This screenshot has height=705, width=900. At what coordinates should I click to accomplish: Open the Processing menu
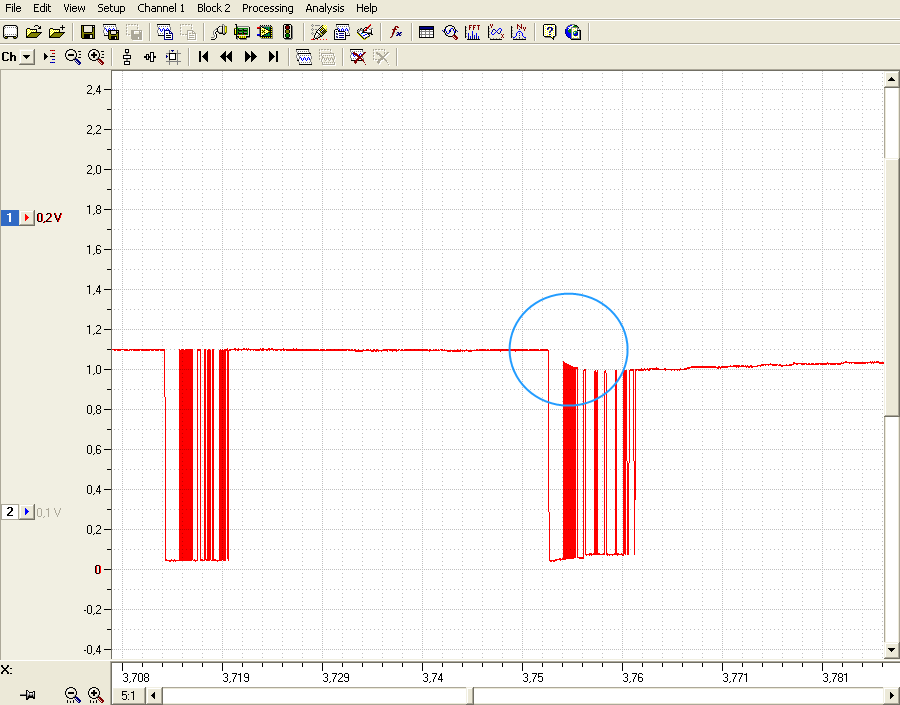267,8
